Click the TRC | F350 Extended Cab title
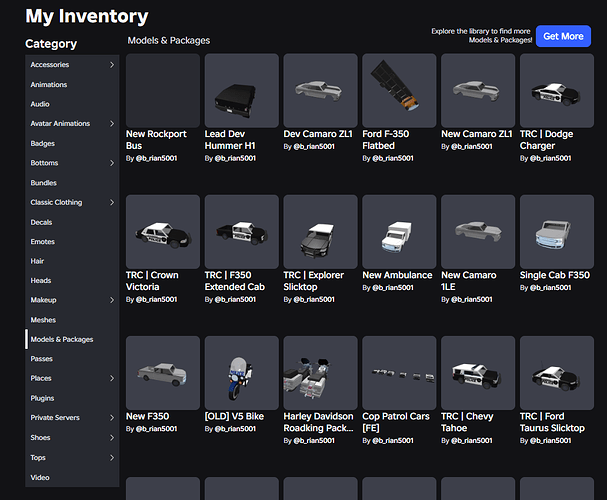Viewport: 607px width, 500px height. click(235, 281)
